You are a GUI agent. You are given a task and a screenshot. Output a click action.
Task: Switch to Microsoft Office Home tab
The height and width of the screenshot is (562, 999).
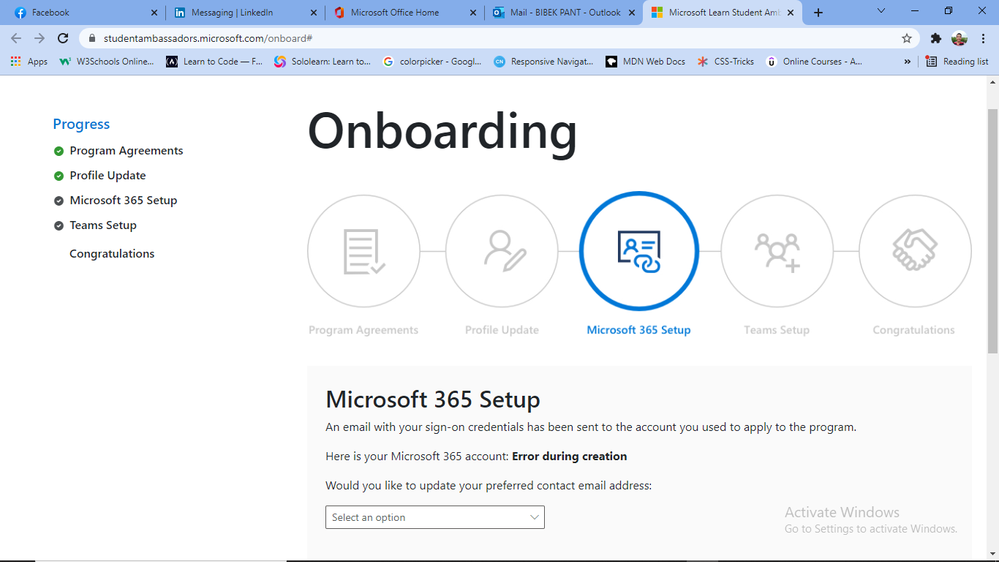coord(405,13)
